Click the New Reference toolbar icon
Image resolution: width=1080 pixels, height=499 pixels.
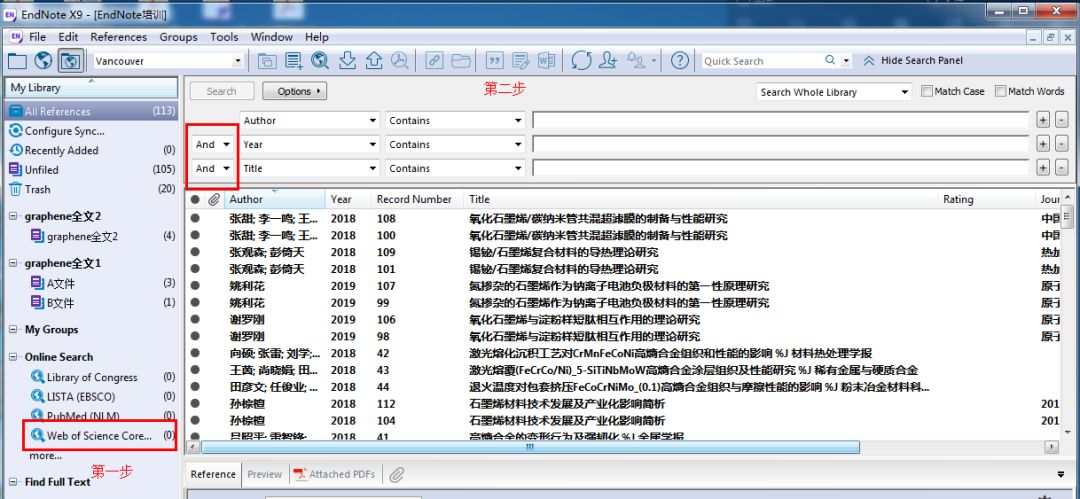tap(294, 61)
